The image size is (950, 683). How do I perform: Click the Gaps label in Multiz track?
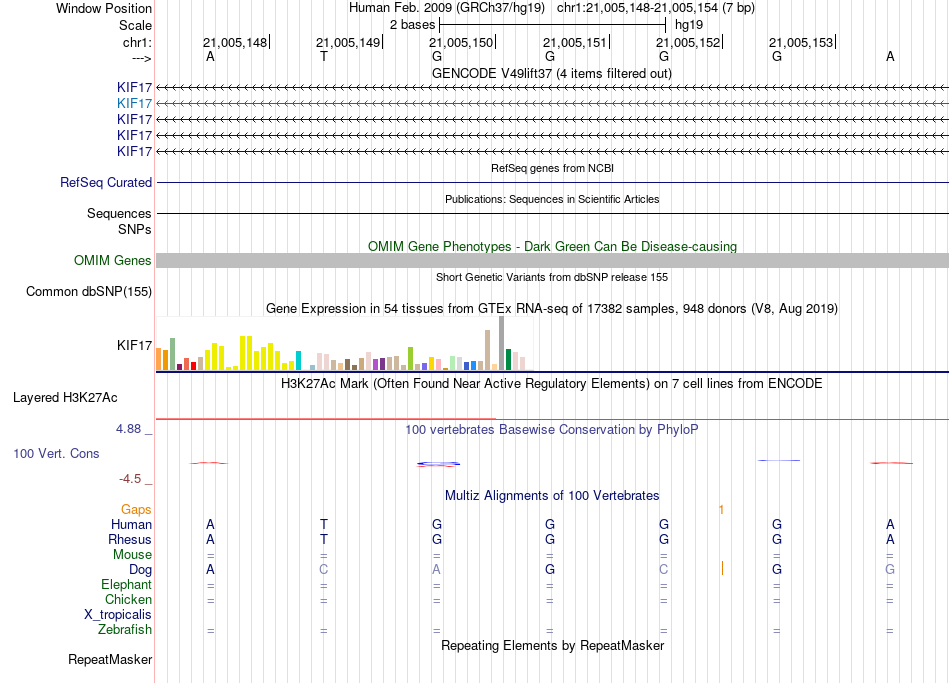click(x=136, y=510)
